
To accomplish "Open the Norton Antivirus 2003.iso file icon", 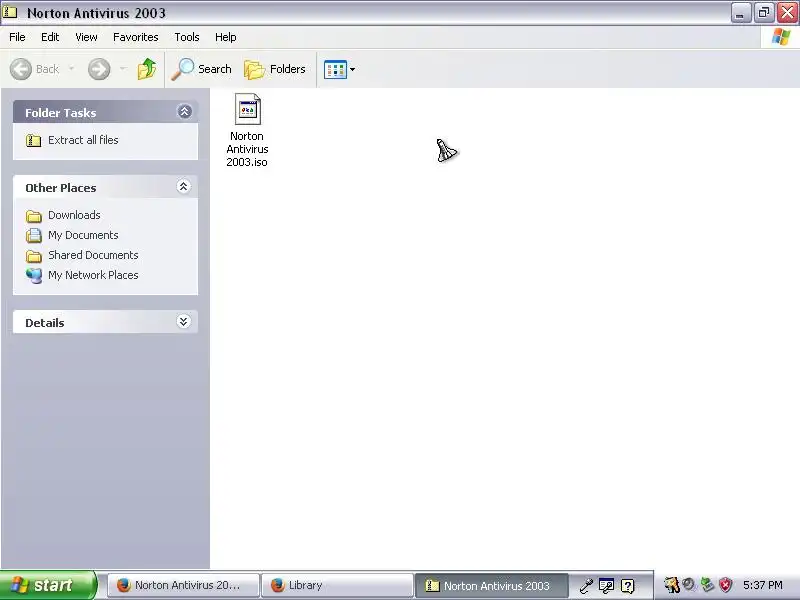I will coord(247,109).
